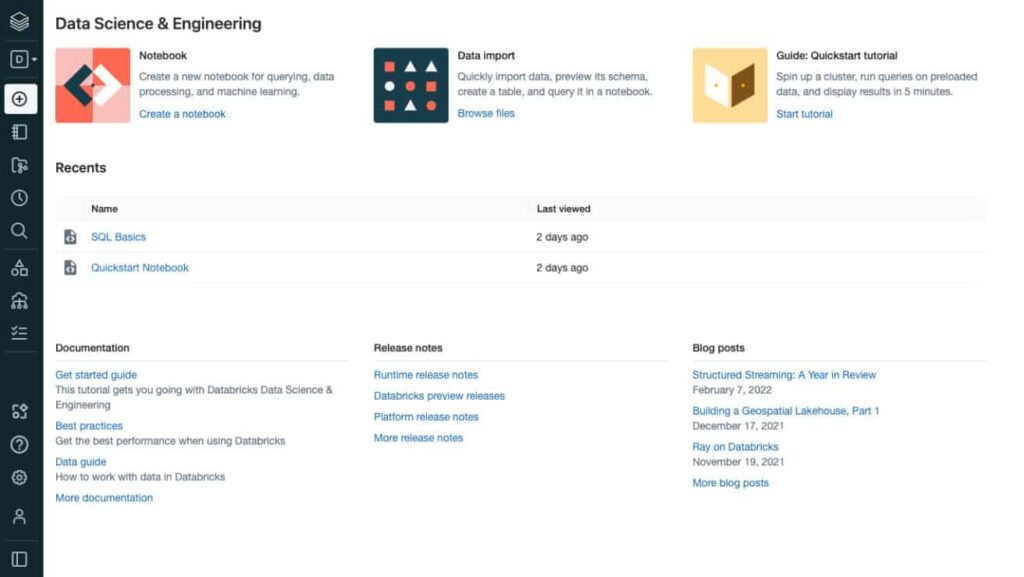
Task: Click the Last viewed column header
Action: (x=563, y=209)
